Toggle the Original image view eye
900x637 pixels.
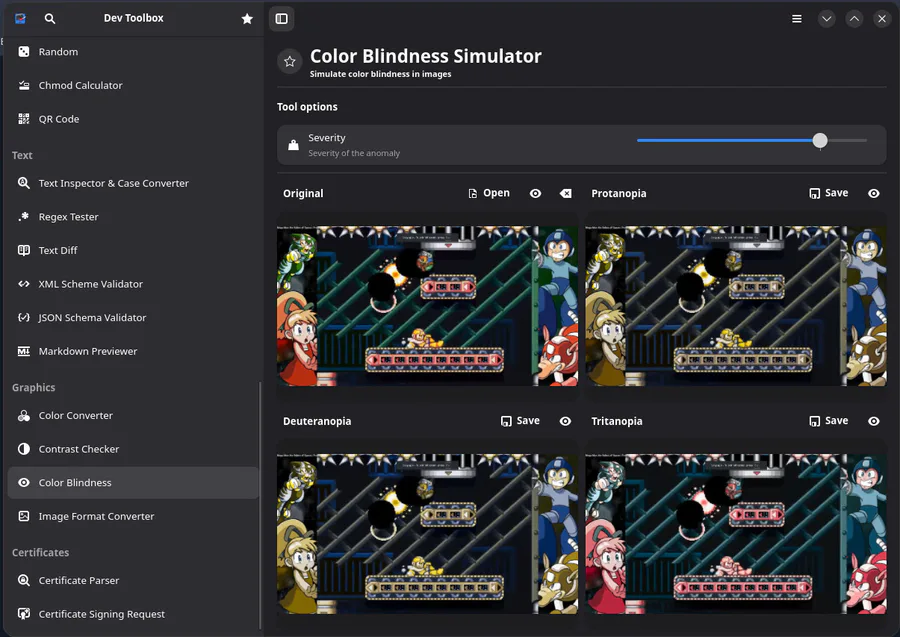[x=536, y=193]
